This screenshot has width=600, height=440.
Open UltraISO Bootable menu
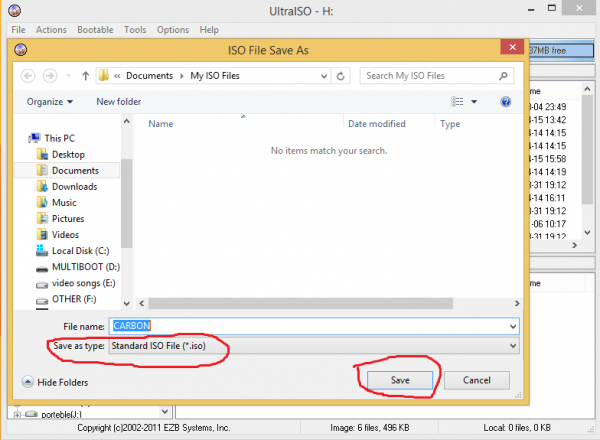pos(95,30)
